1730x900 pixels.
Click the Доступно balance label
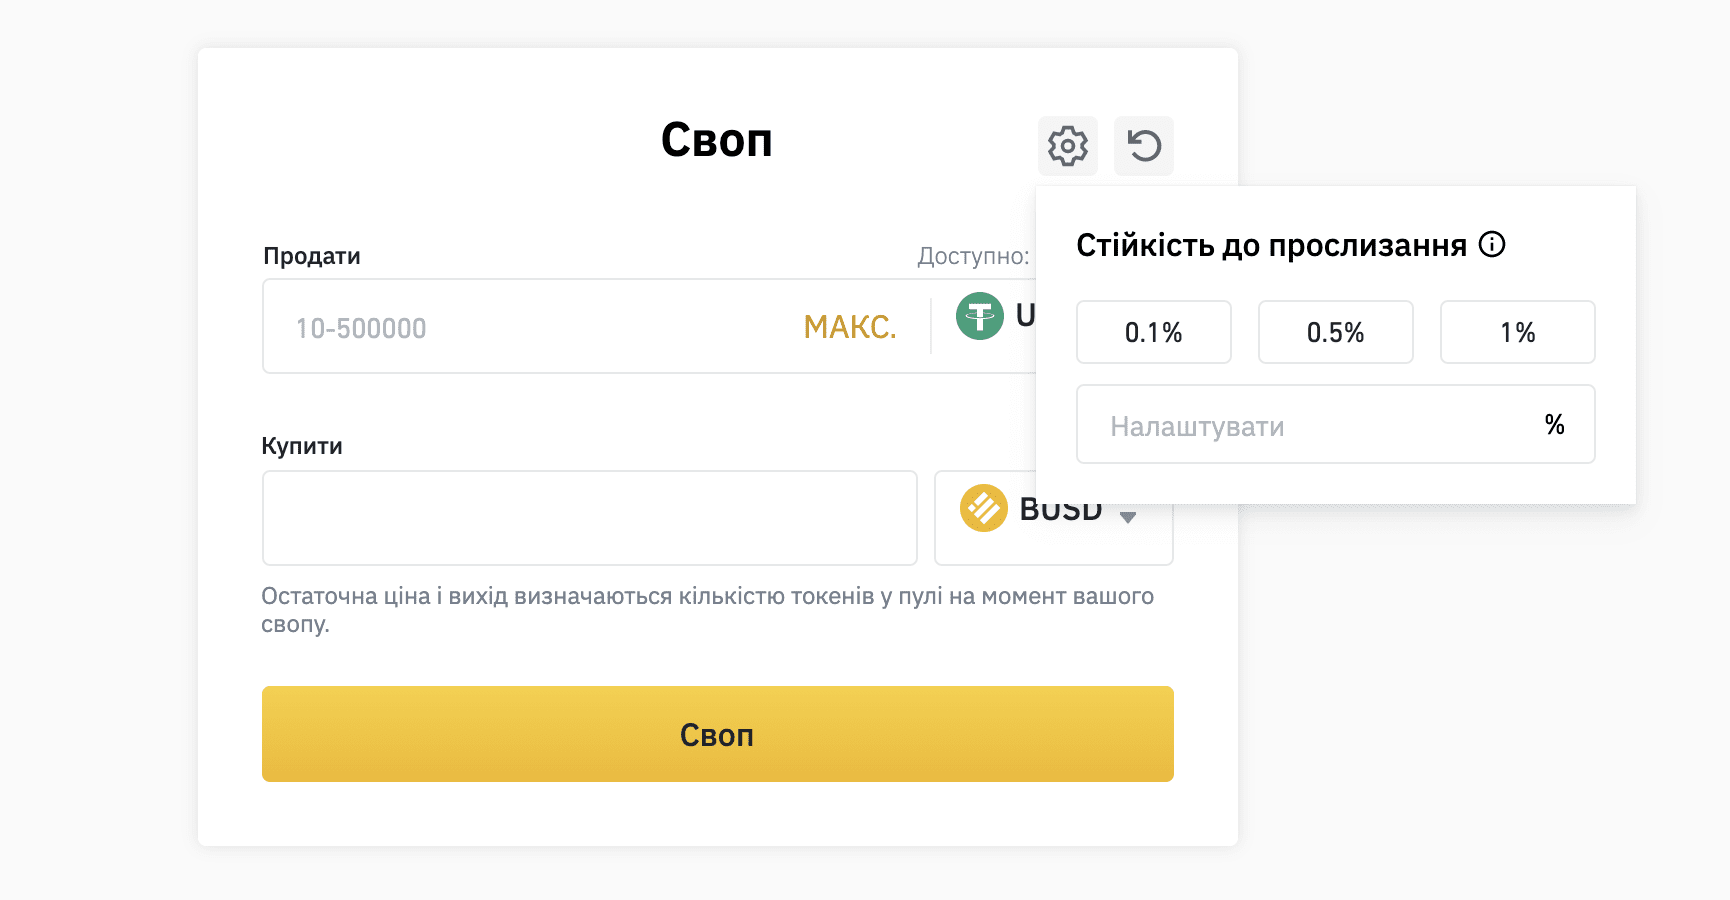point(974,256)
